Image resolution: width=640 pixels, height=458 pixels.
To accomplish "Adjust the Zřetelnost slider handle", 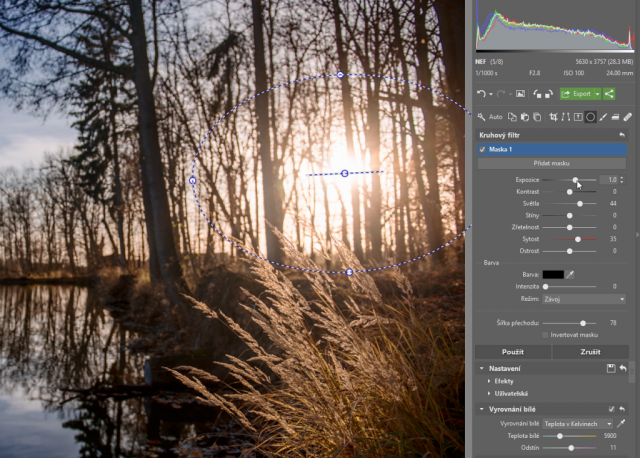I will coord(570,227).
